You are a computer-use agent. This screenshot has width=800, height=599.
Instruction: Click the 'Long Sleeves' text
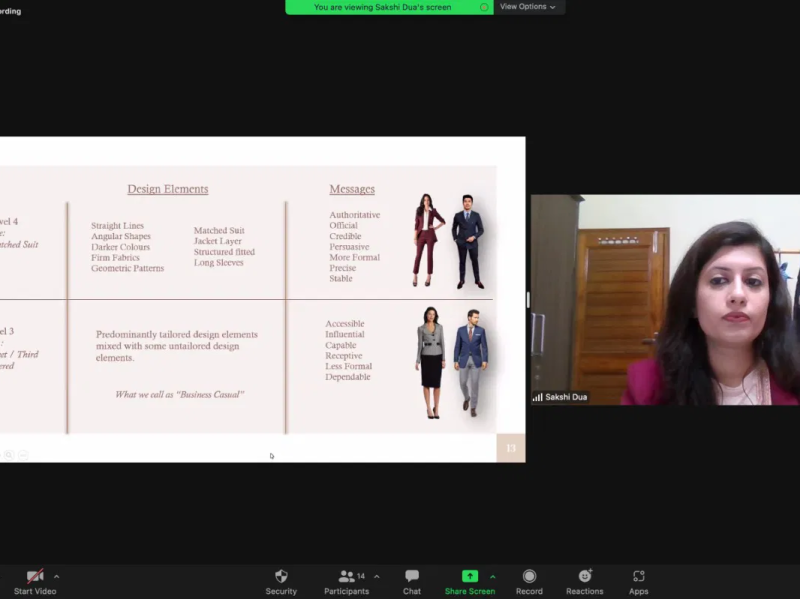click(x=218, y=262)
